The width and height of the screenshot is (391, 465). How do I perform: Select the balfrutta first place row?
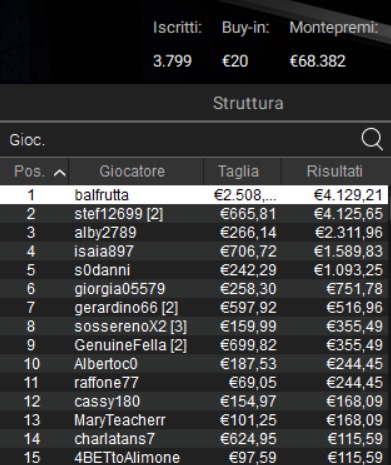pos(194,195)
